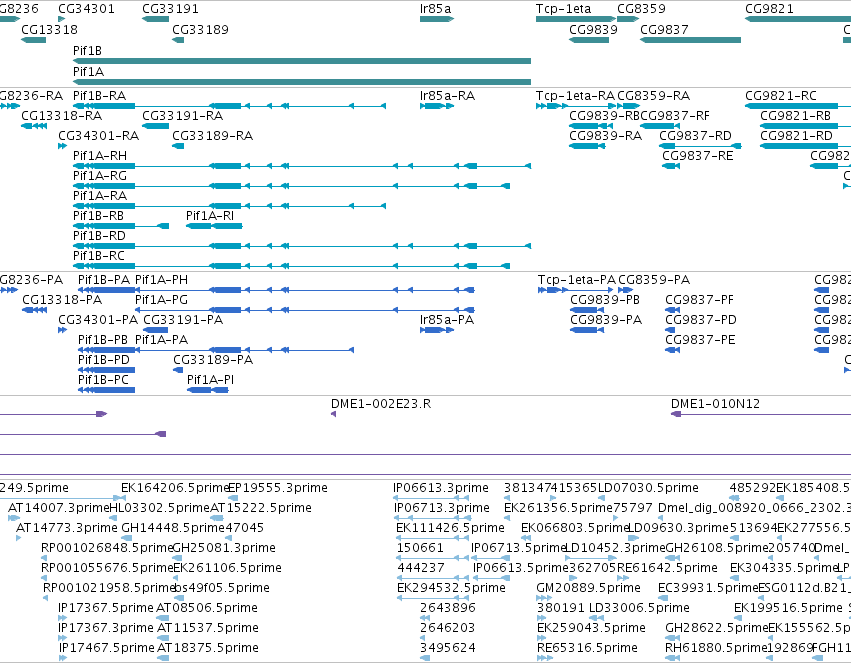Screen dimensions: 851x663
Task: Select the AT18375.5prime cDNA label
Action: pyautogui.click(x=207, y=648)
